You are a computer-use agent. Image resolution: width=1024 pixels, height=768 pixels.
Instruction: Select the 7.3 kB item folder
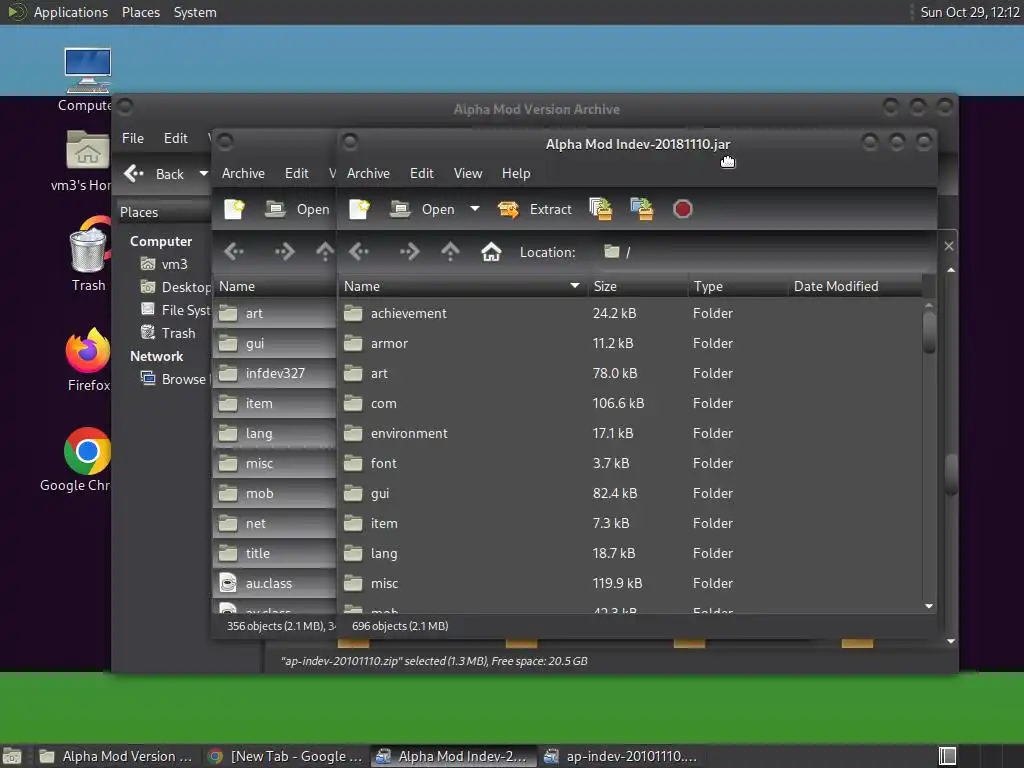[630, 524]
